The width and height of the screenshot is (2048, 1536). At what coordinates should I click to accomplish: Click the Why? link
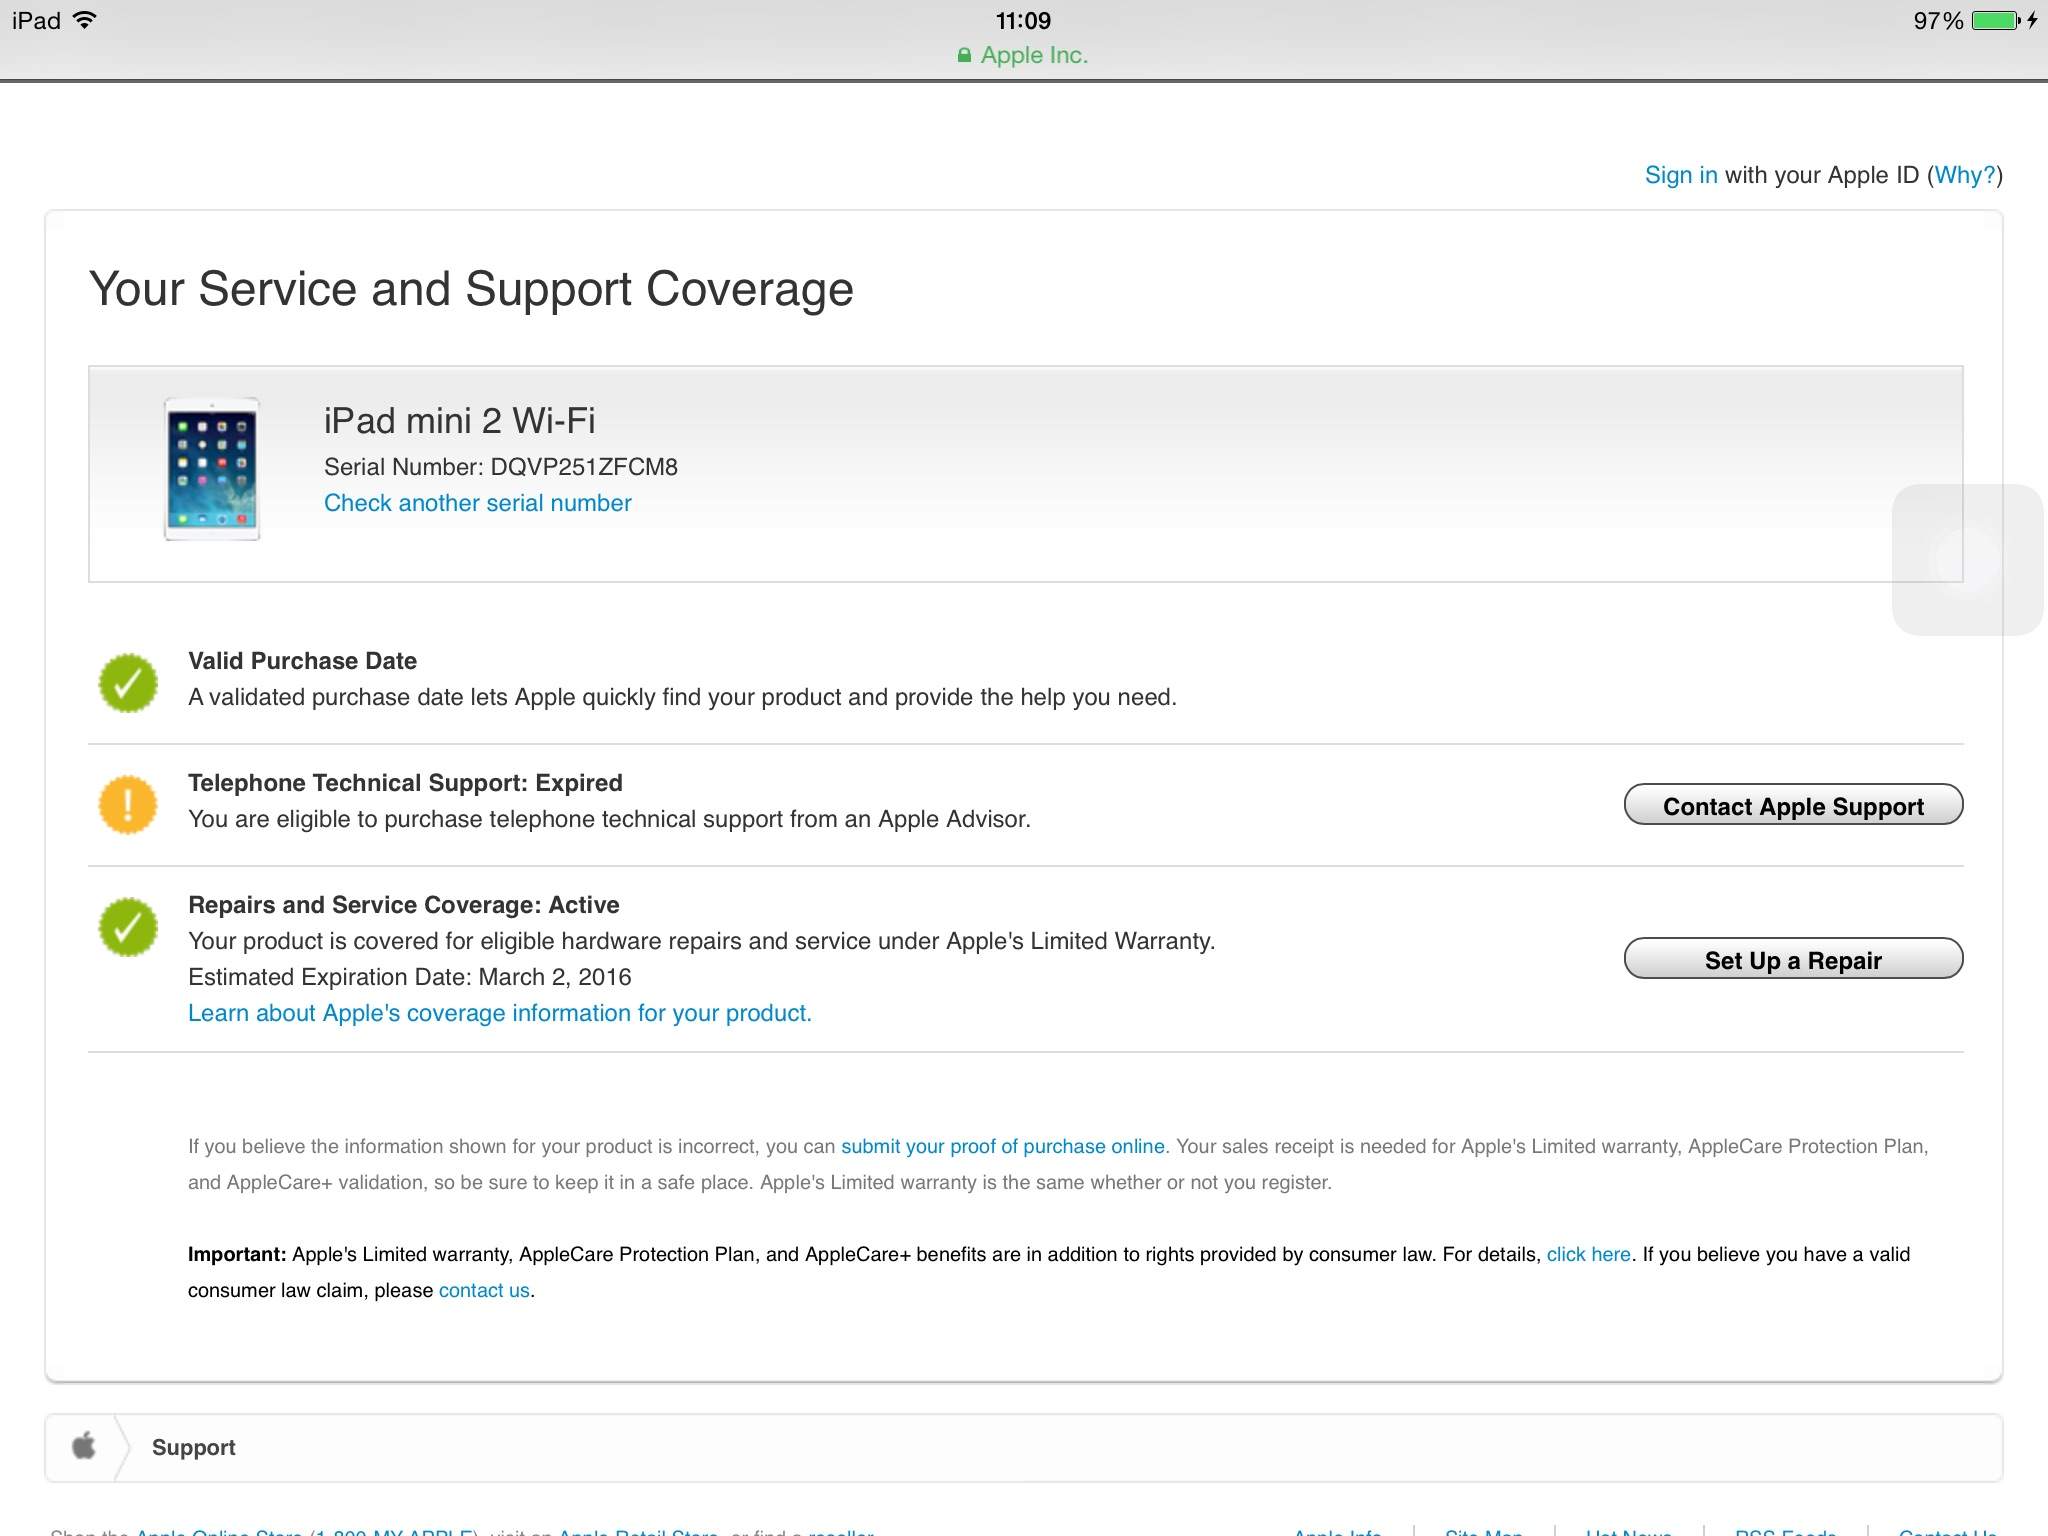pos(1964,175)
